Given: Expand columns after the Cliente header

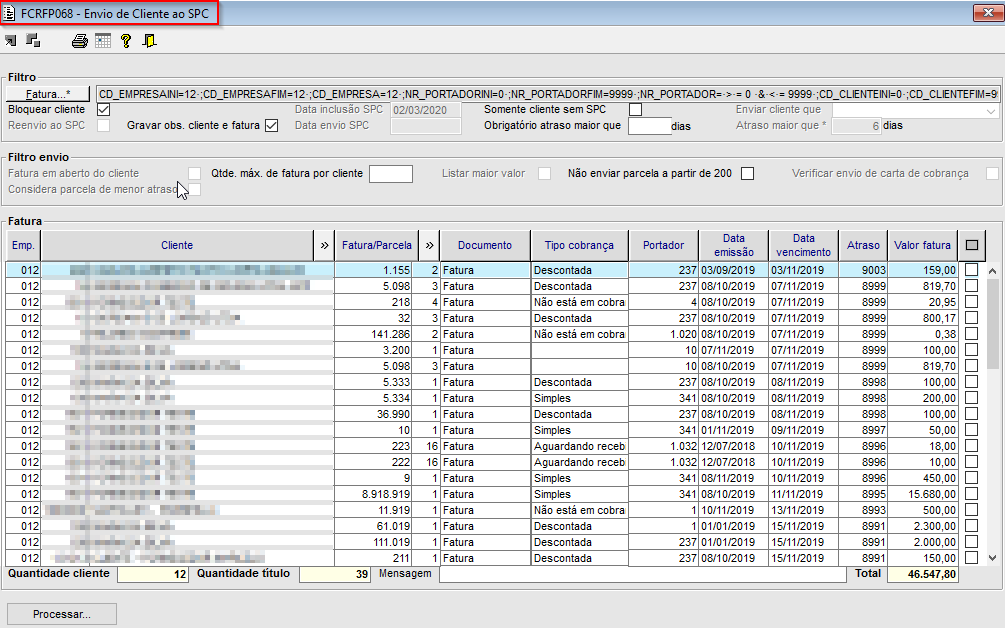Looking at the screenshot, I should [324, 245].
